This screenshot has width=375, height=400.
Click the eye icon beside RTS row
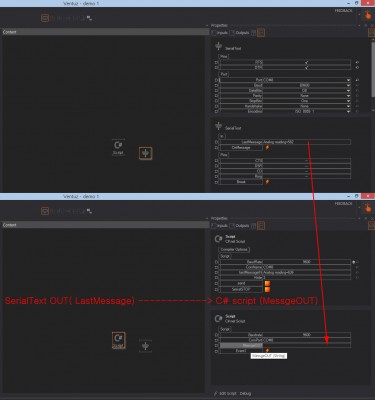(x=357, y=62)
